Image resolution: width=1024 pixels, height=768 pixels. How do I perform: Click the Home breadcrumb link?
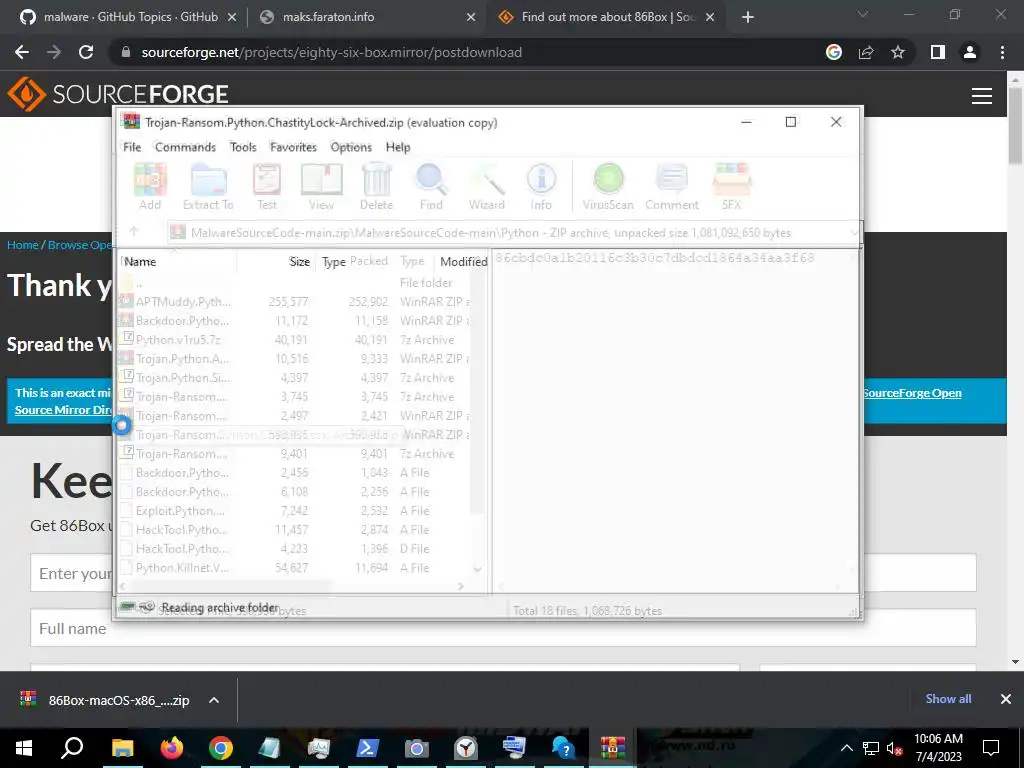[x=23, y=245]
